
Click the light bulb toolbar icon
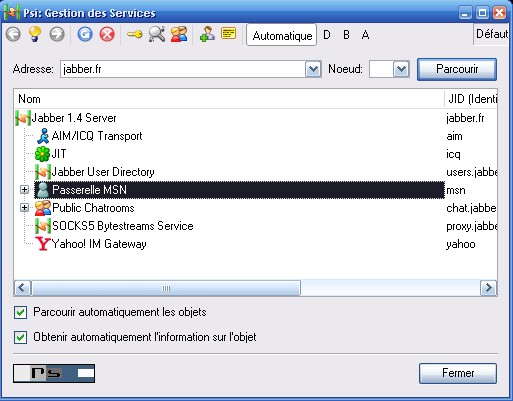[x=35, y=34]
